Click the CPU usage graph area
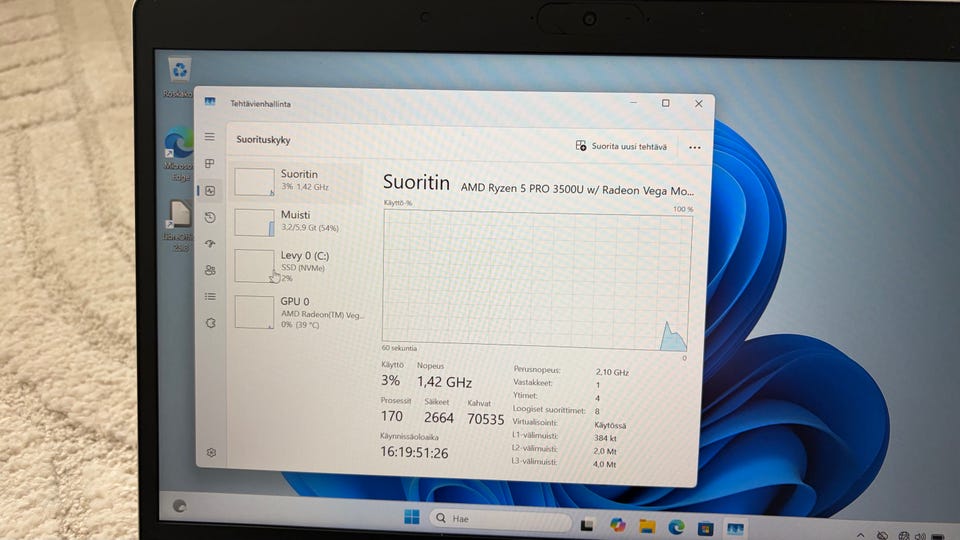Viewport: 960px width, 540px height. click(x=536, y=281)
